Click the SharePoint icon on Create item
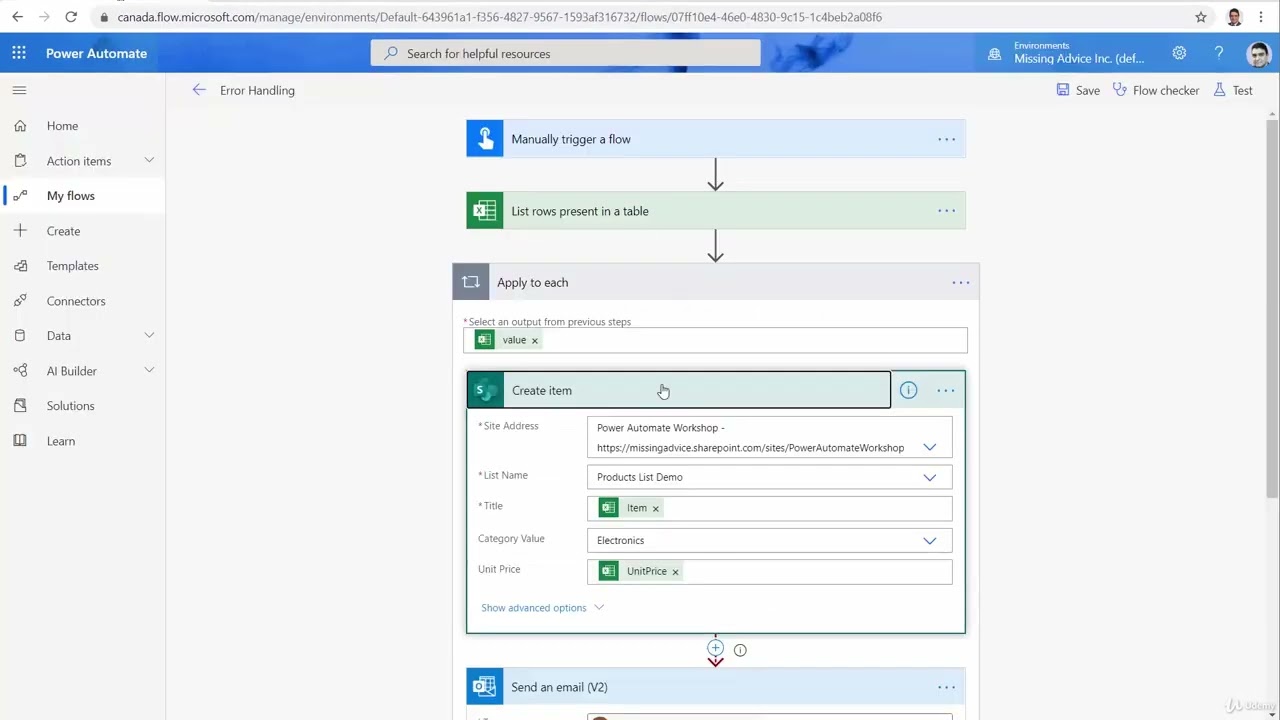 click(x=485, y=390)
